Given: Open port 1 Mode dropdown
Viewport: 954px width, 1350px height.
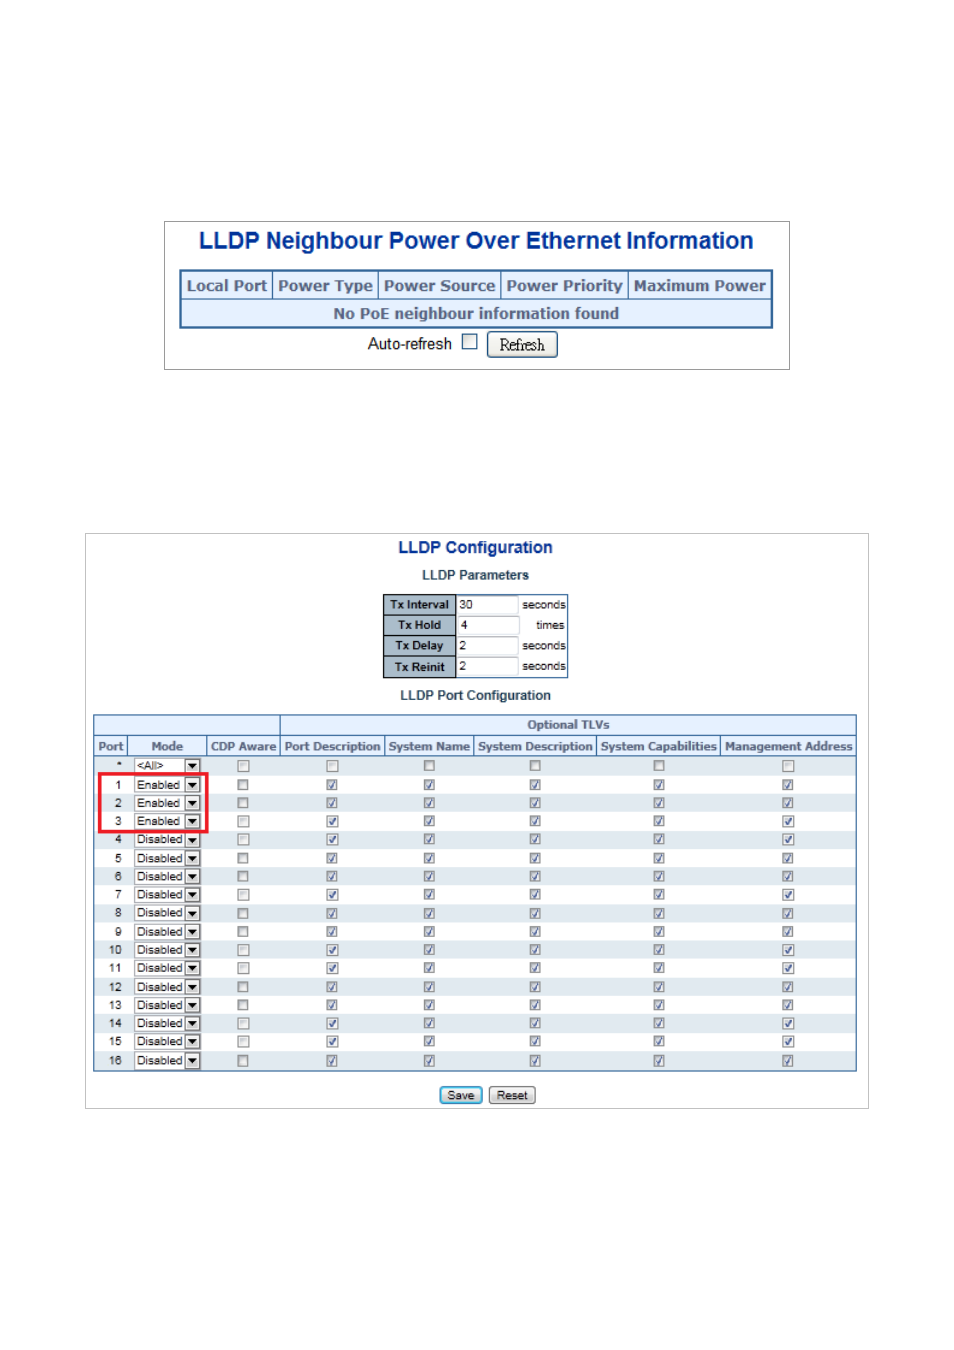Looking at the screenshot, I should (x=167, y=785).
